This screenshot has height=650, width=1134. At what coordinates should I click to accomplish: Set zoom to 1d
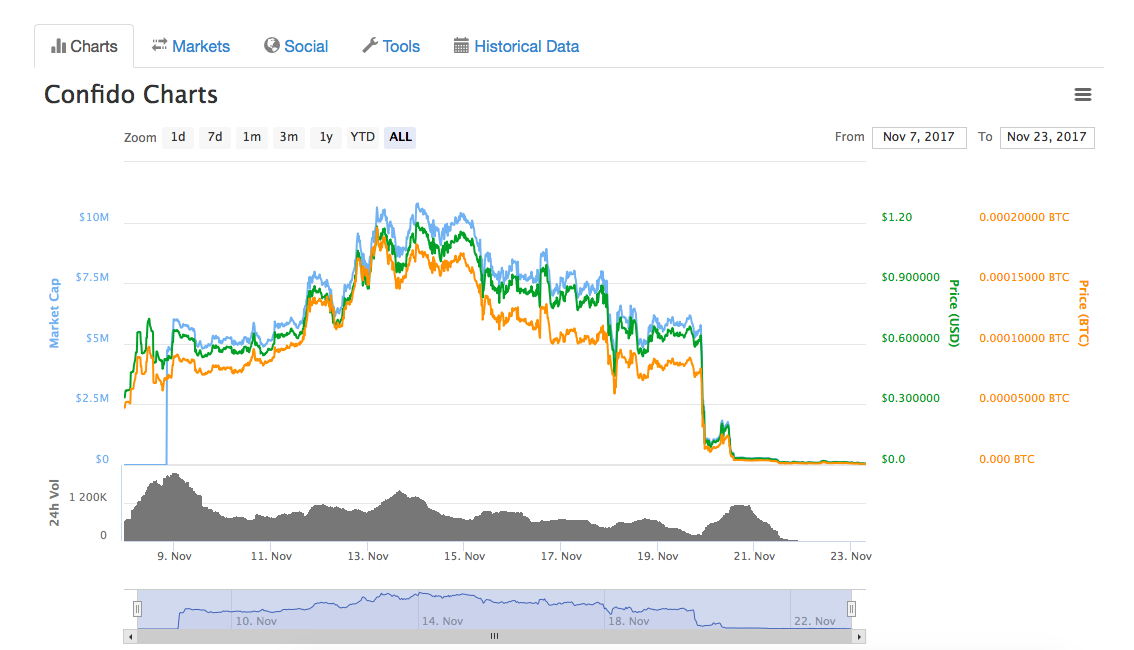point(178,137)
